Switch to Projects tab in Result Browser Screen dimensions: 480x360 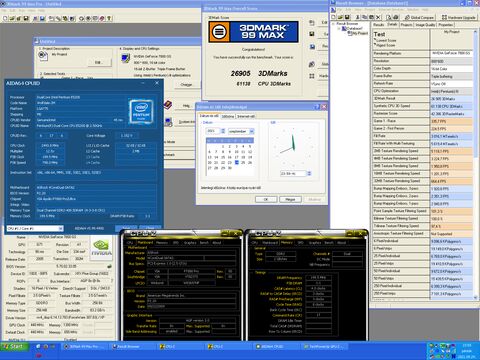407,25
